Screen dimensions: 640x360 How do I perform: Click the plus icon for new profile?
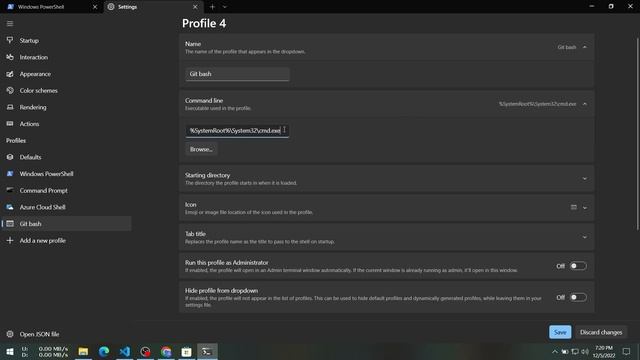tap(10, 240)
